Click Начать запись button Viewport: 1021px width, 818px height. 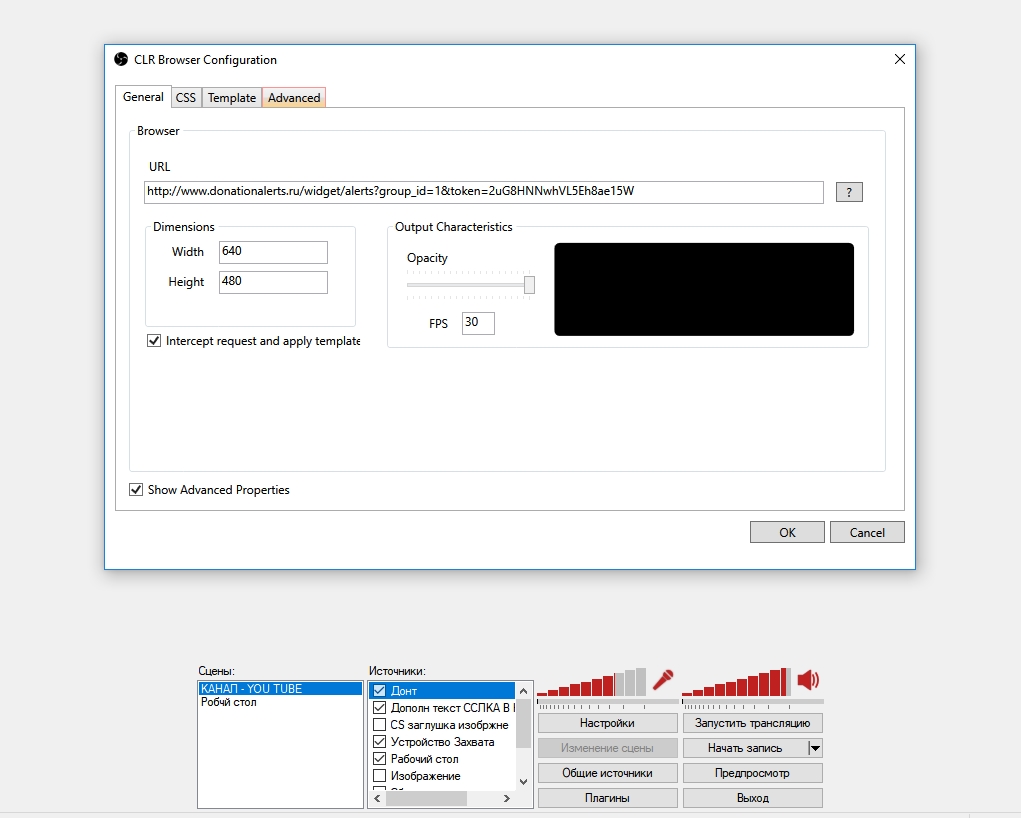pos(745,748)
